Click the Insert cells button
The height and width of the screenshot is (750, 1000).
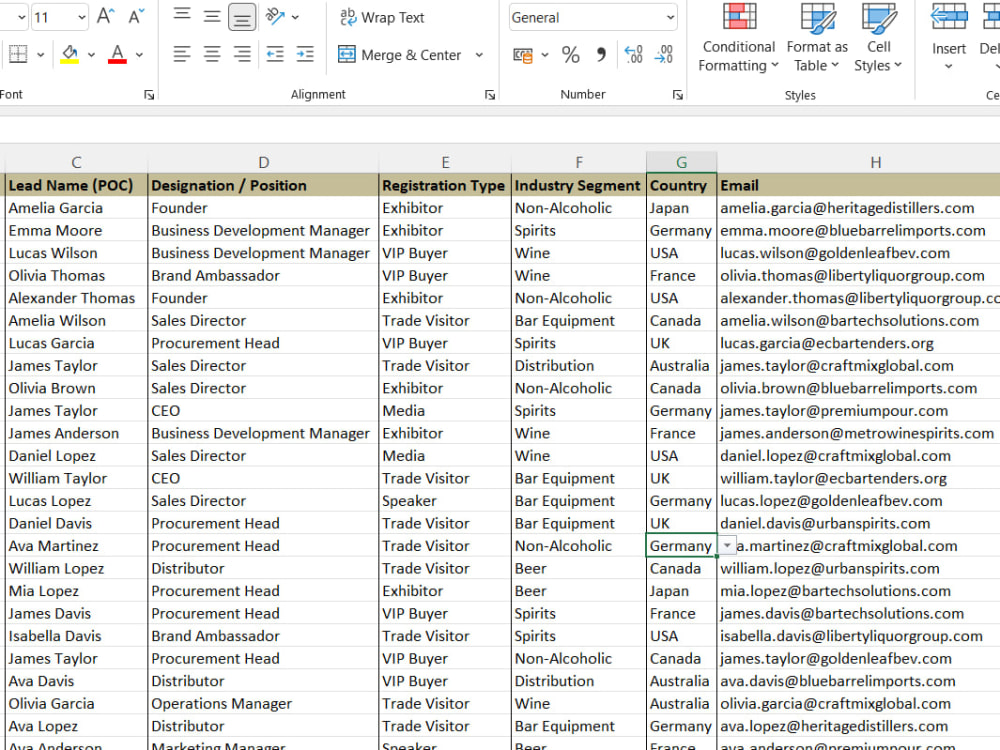pos(948,38)
